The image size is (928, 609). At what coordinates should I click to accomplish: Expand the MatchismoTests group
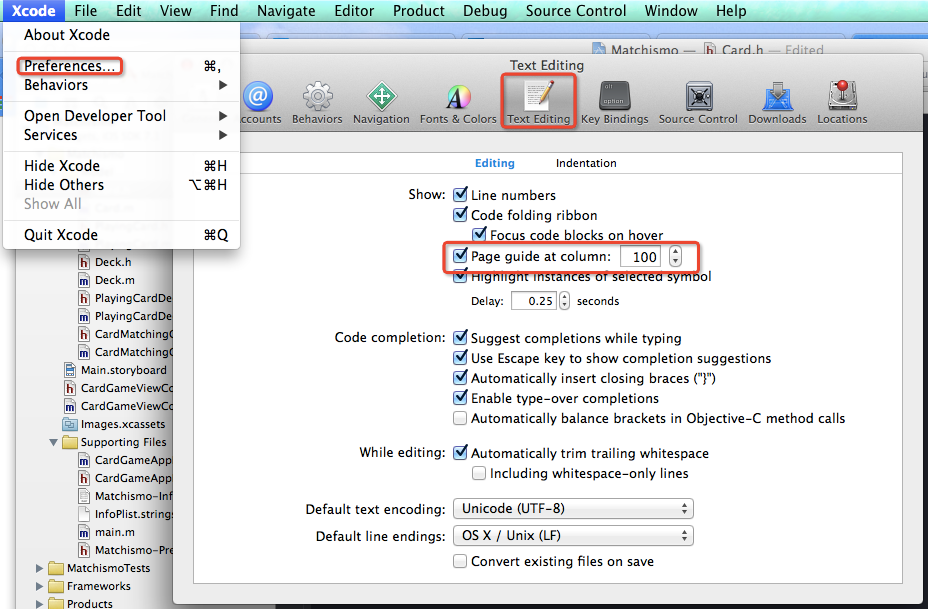[39, 568]
